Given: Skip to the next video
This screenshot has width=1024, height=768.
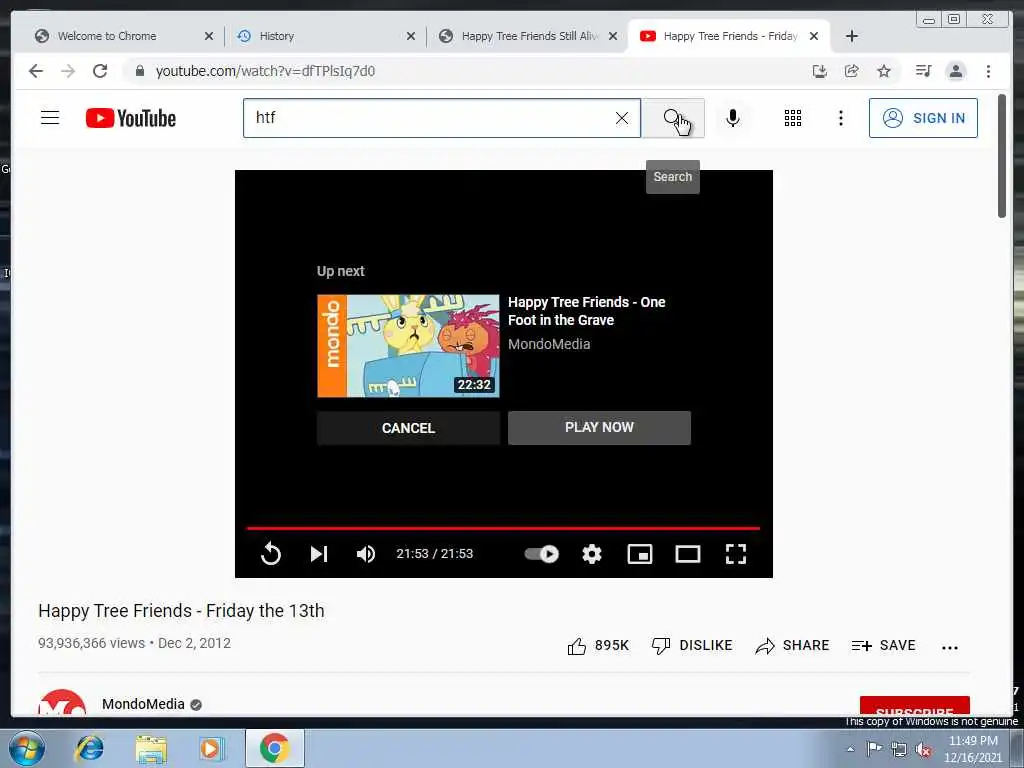Looking at the screenshot, I should 319,554.
